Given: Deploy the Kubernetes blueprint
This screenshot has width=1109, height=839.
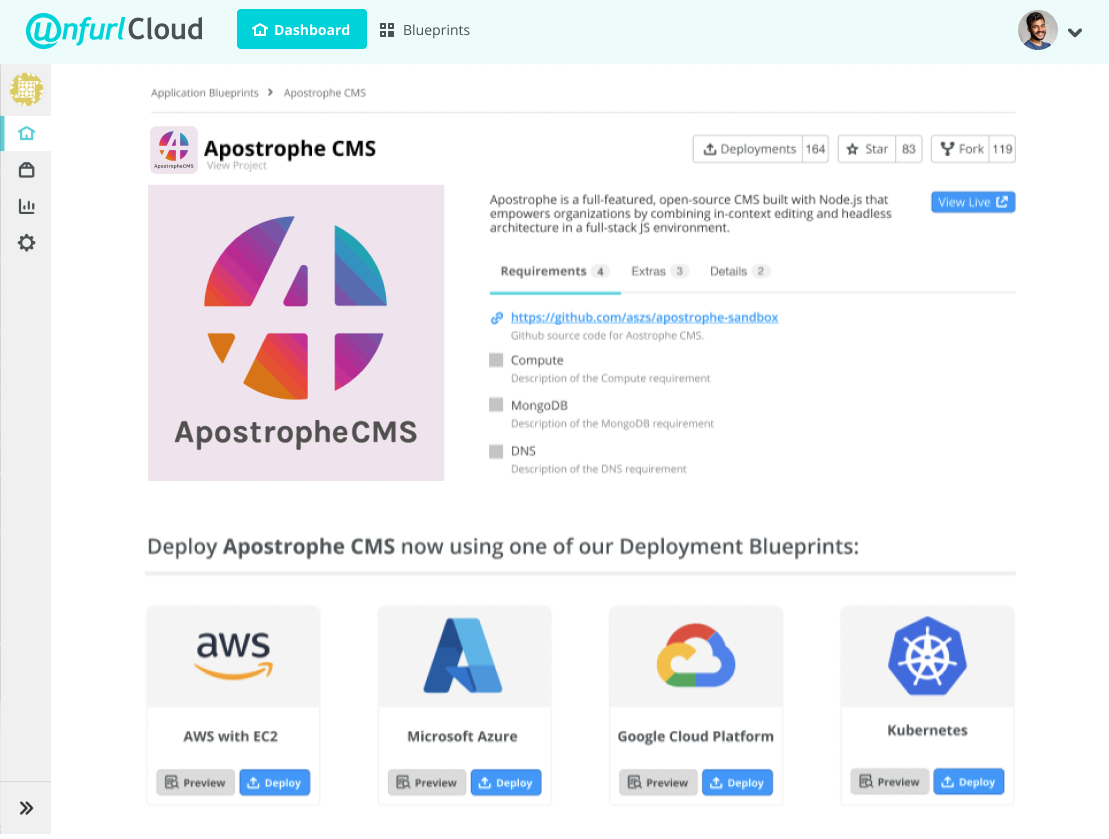Looking at the screenshot, I should (968, 782).
